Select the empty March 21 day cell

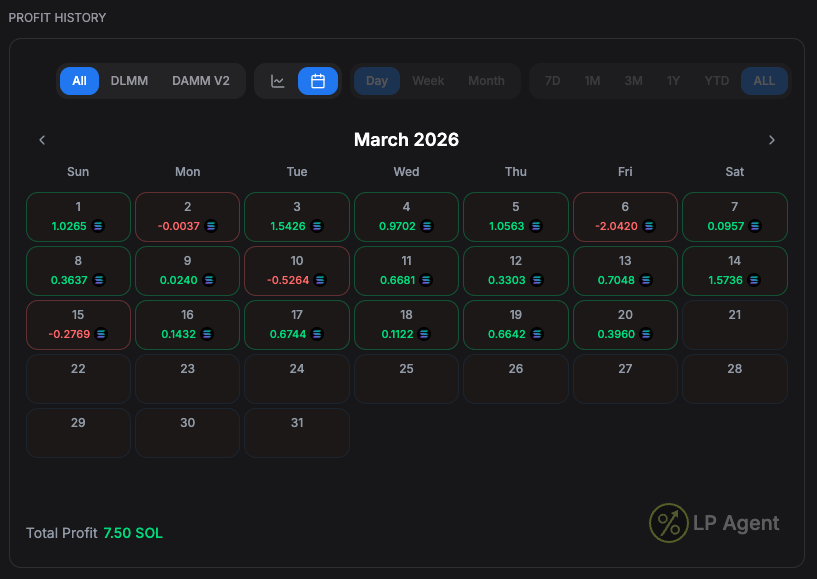[x=735, y=325]
